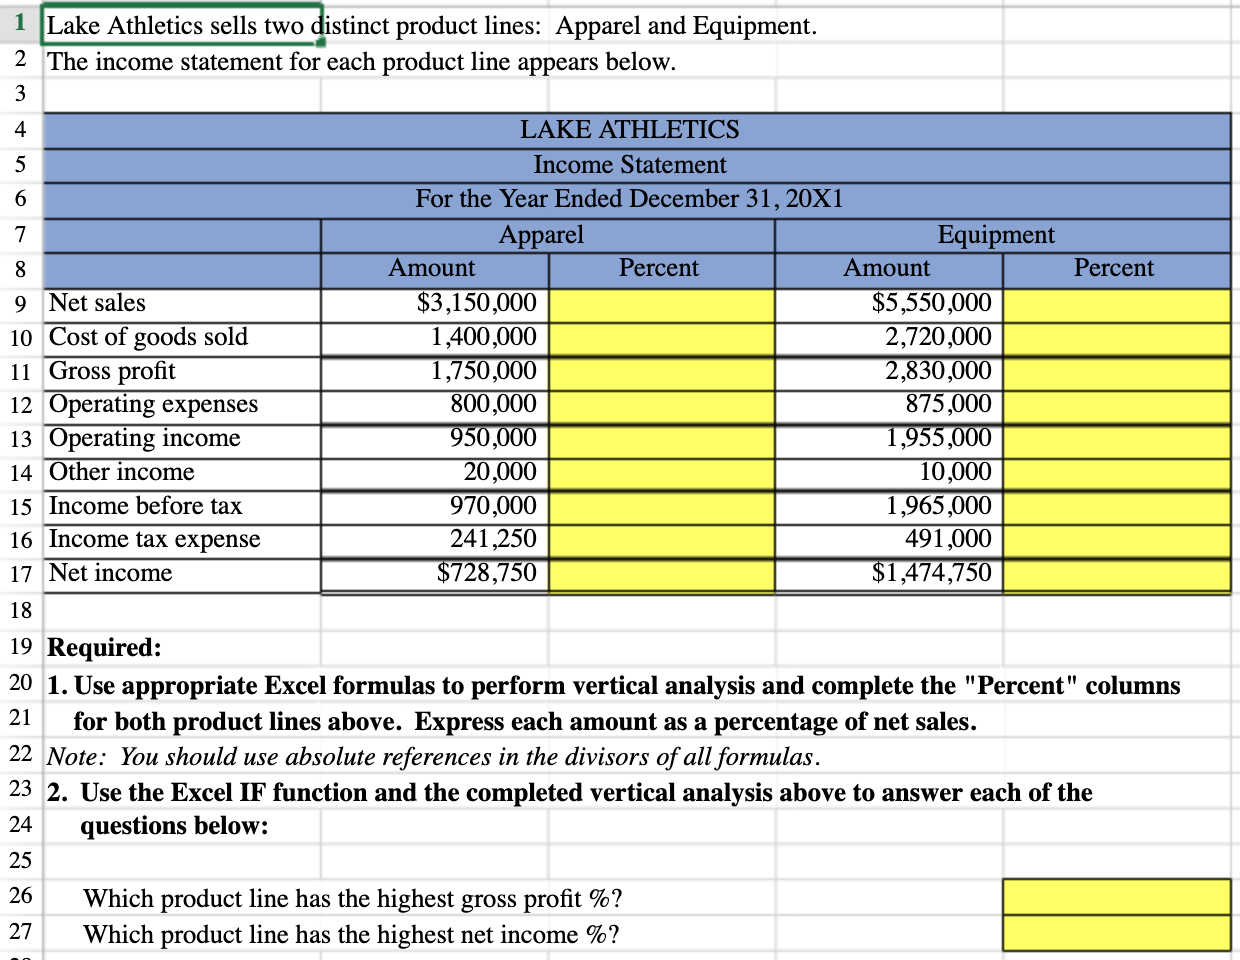This screenshot has height=960, width=1240.
Task: Click Equipment income before tax 1,965,000
Action: (890, 507)
